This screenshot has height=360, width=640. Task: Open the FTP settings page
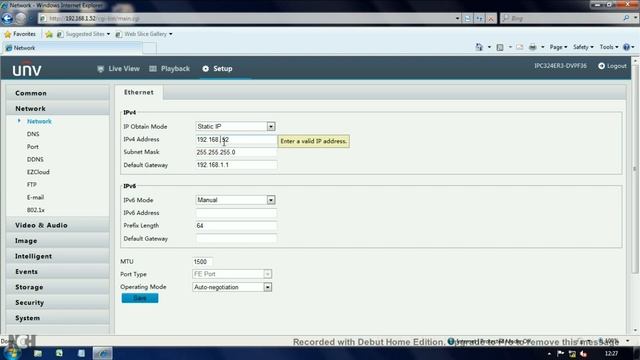click(32, 184)
